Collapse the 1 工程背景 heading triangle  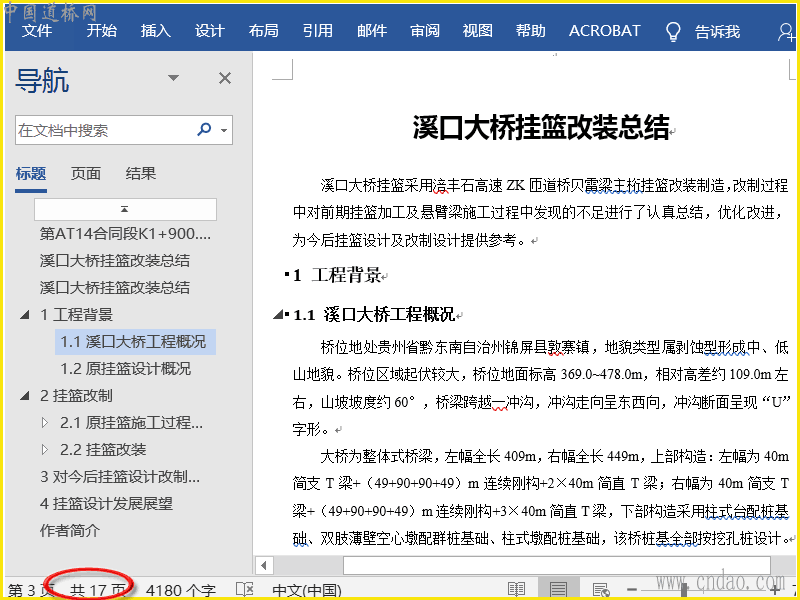coord(24,315)
